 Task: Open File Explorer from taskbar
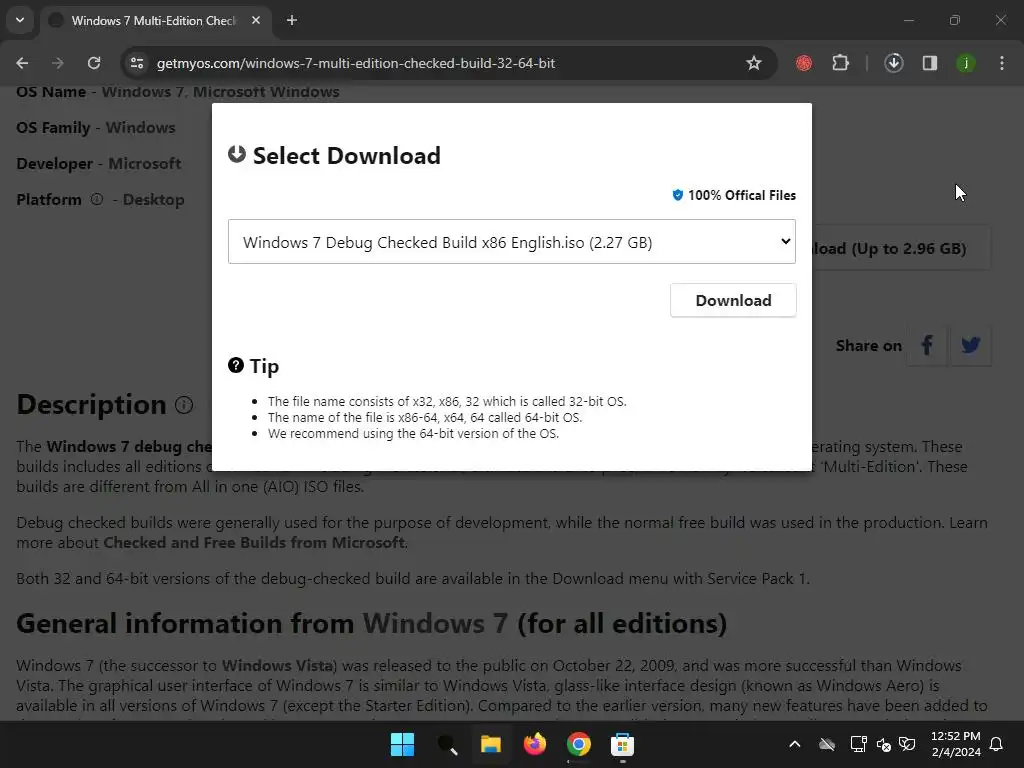(x=490, y=744)
